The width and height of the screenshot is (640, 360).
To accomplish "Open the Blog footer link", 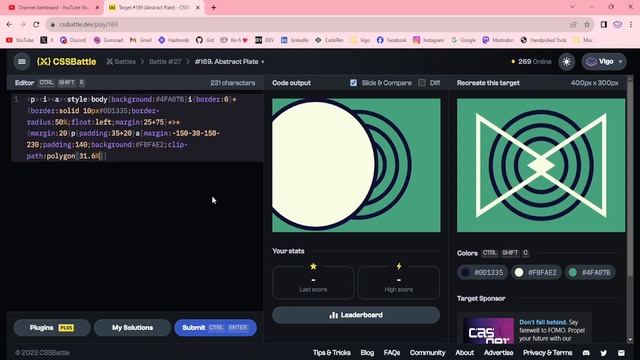I will point(367,353).
